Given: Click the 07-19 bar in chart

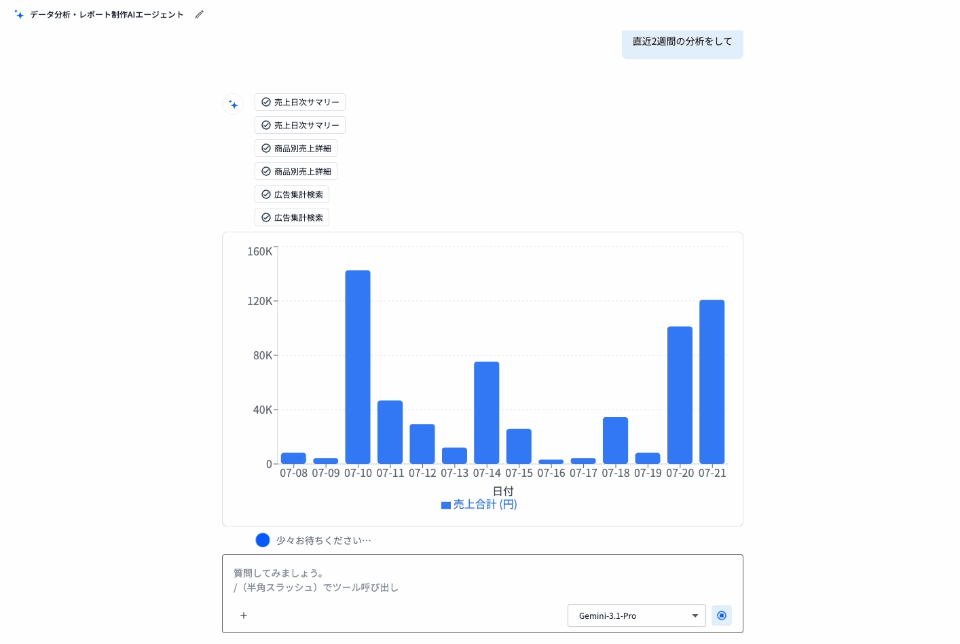Looking at the screenshot, I should (x=648, y=458).
